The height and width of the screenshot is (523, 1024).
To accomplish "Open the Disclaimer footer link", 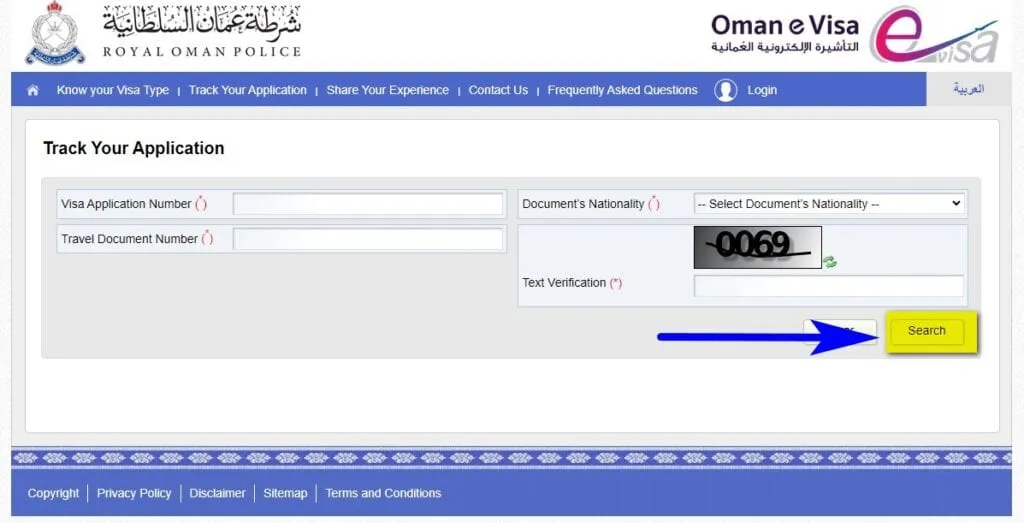I will point(217,494).
